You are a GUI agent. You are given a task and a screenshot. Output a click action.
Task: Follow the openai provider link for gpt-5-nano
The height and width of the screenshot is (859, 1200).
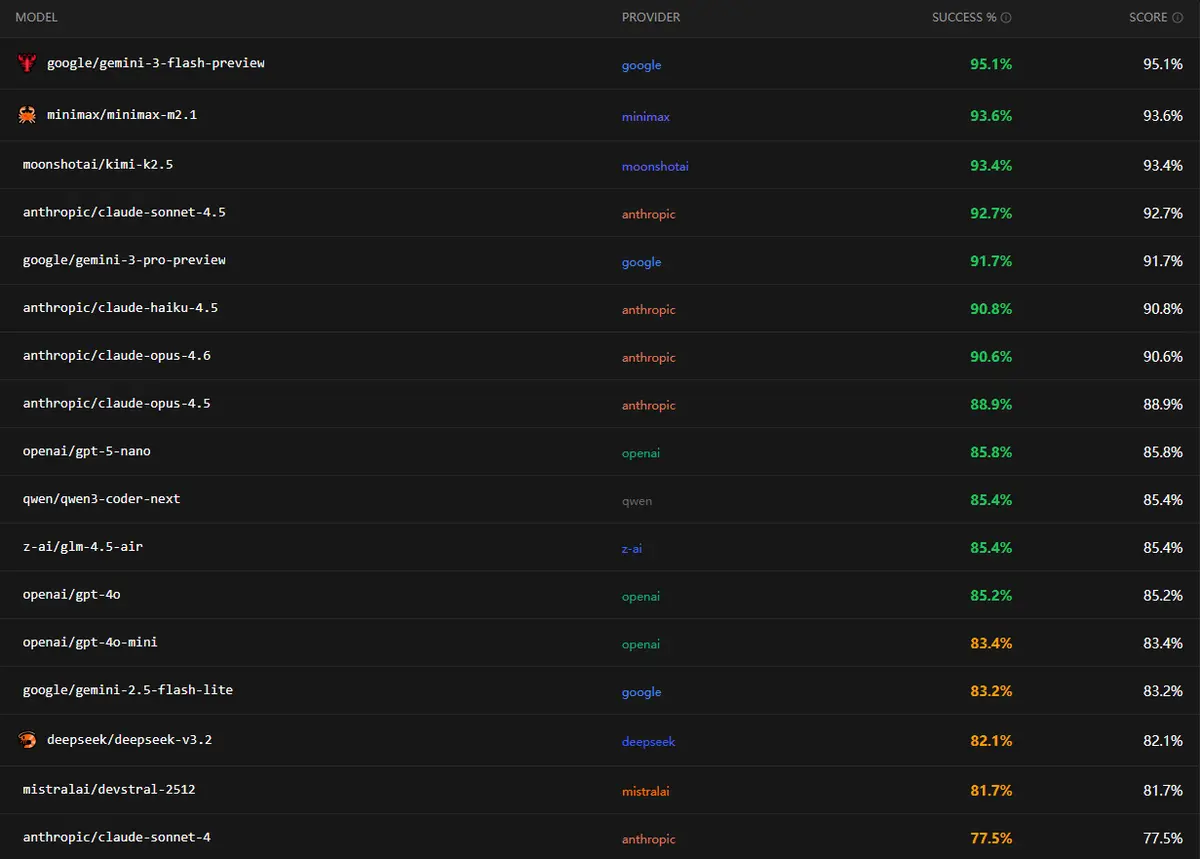point(641,453)
